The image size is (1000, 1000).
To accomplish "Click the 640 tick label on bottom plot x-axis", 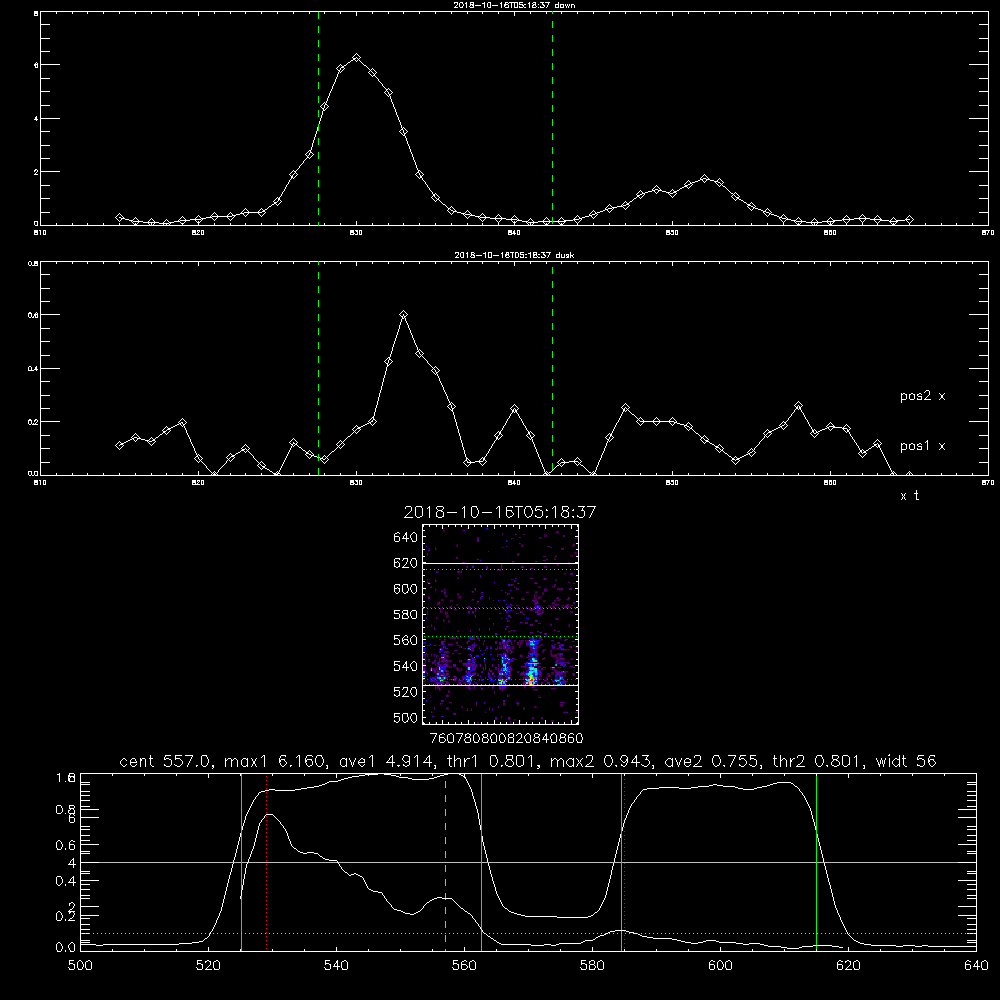I will (976, 966).
